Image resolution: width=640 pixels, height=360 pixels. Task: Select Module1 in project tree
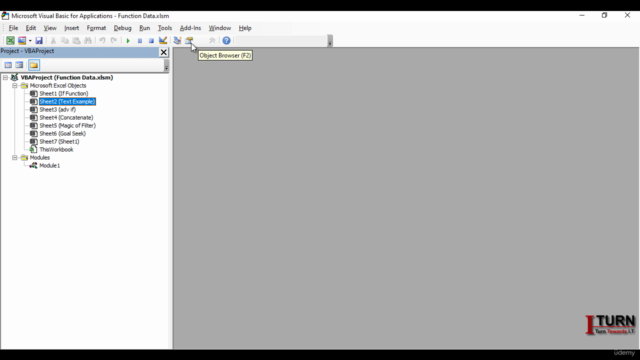(49, 166)
